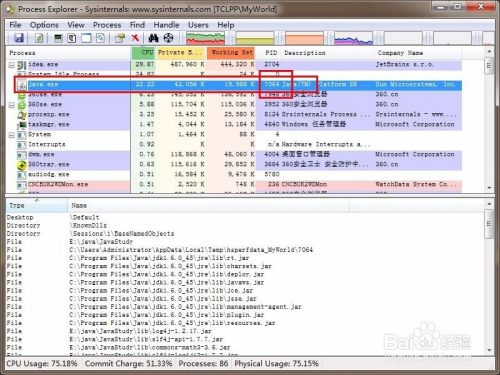Open the Handle menu
Image resolution: width=500 pixels, height=375 pixels.
166,25
